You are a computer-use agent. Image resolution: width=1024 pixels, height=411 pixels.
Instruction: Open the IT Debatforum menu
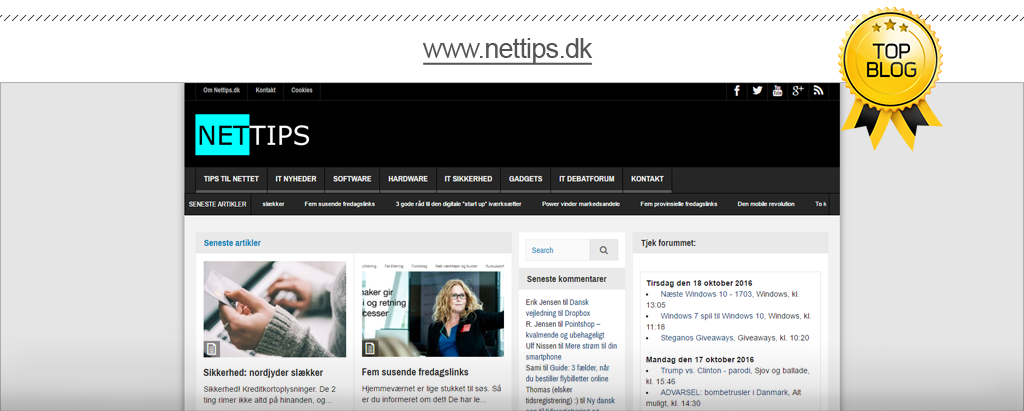[586, 179]
